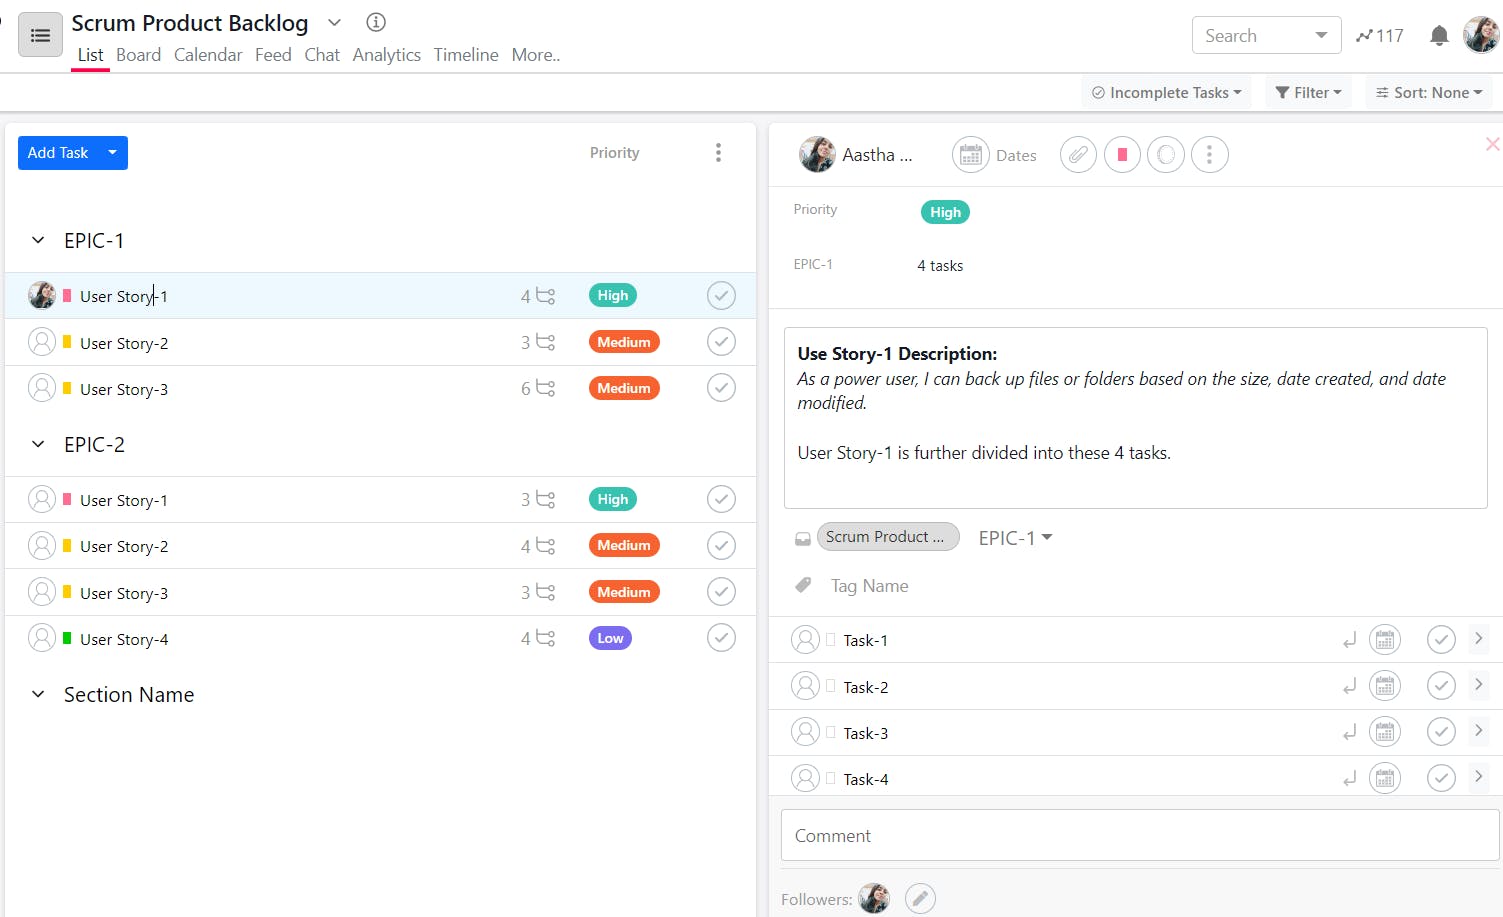Click the green color marker on User Story-4
1503x917 pixels.
pyautogui.click(x=67, y=638)
